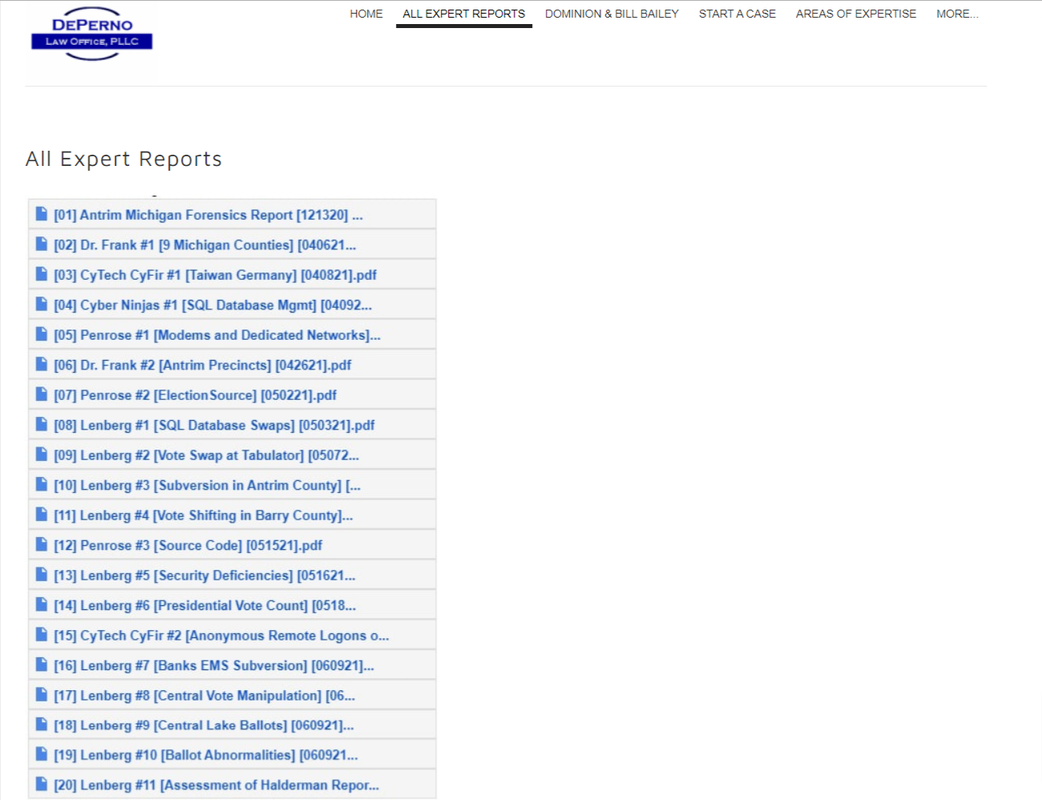
Task: Open [08] Lenberg #1 SQL Database Swaps pdf
Action: point(214,425)
